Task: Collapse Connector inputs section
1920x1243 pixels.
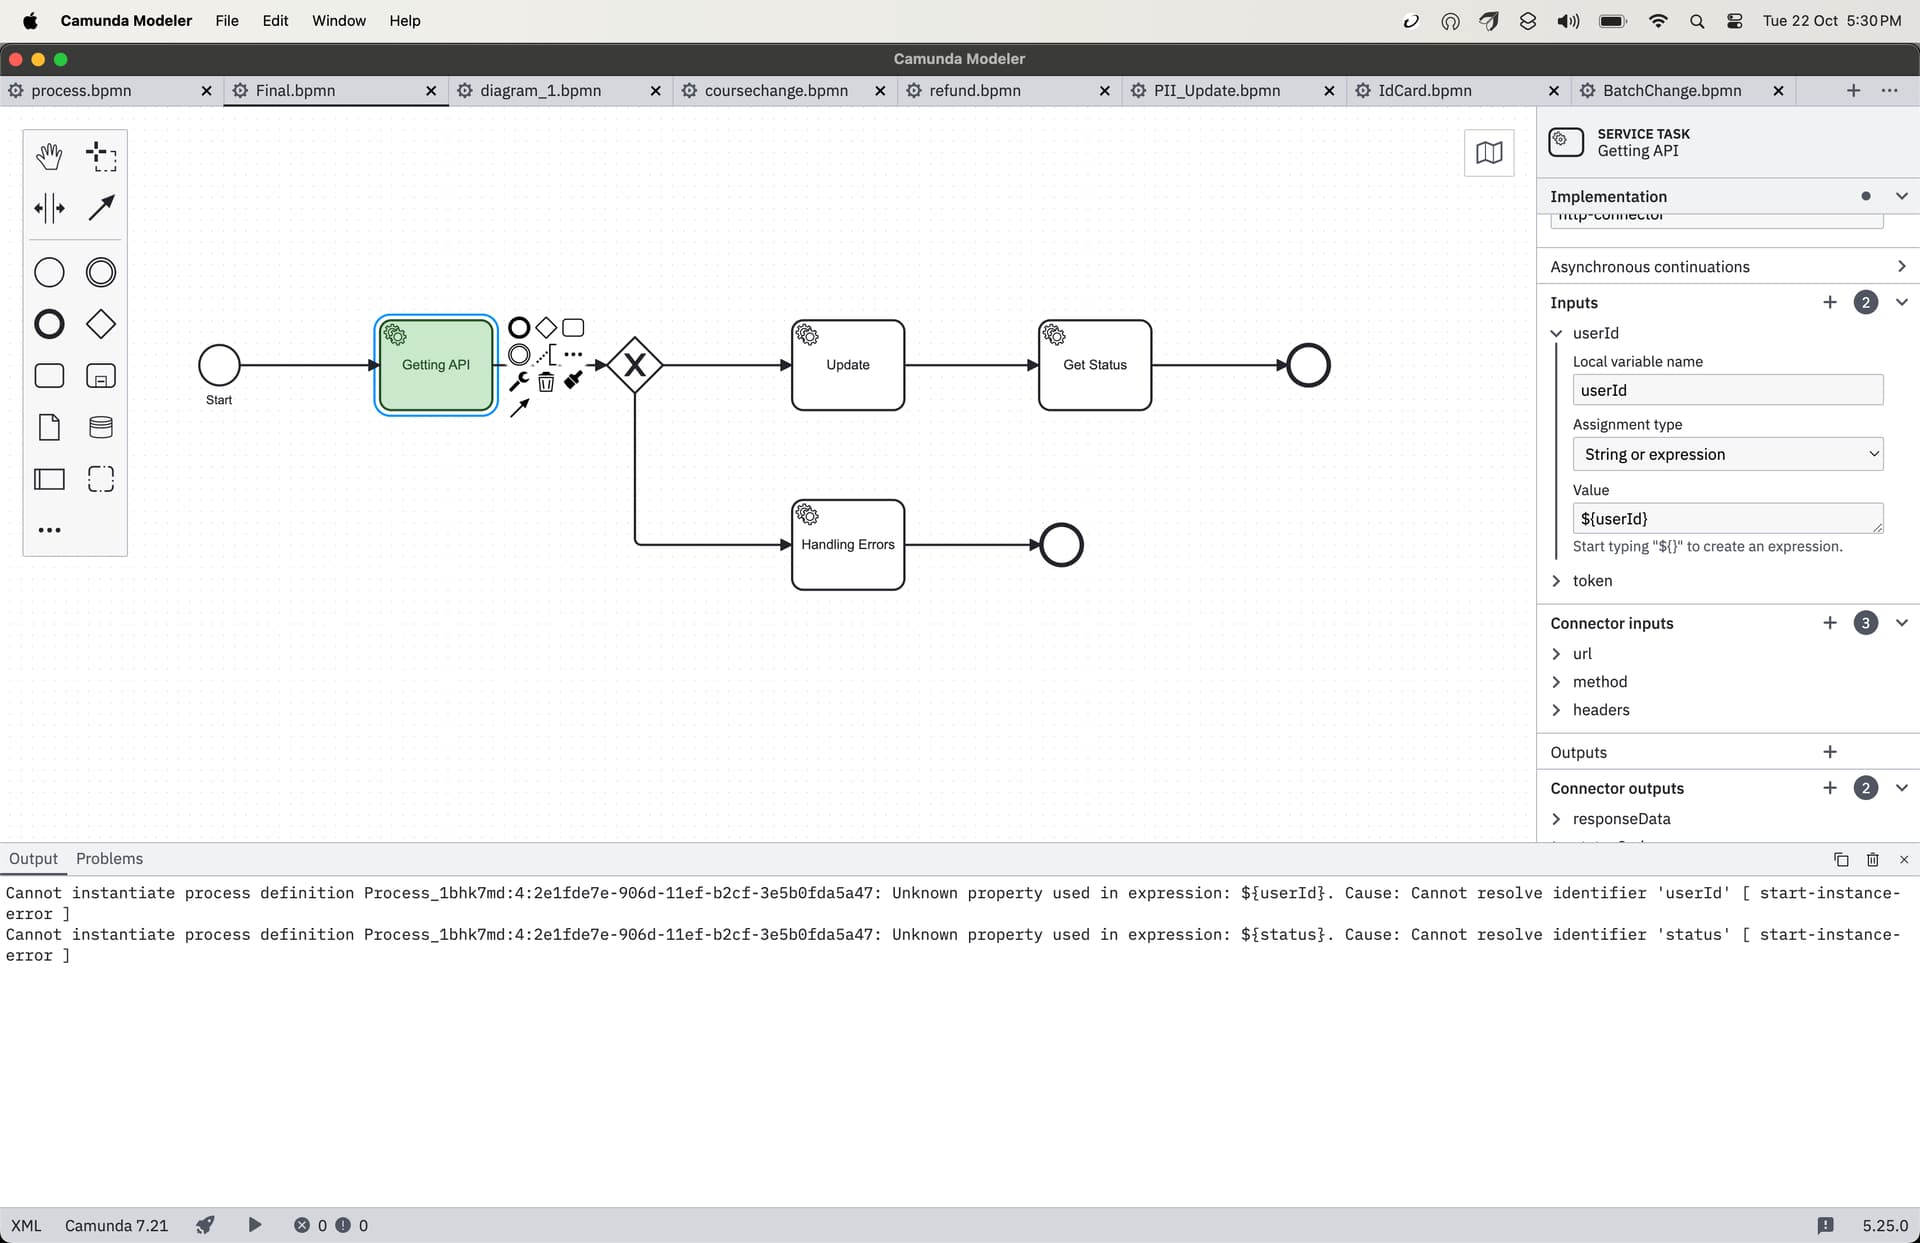Action: click(1901, 623)
